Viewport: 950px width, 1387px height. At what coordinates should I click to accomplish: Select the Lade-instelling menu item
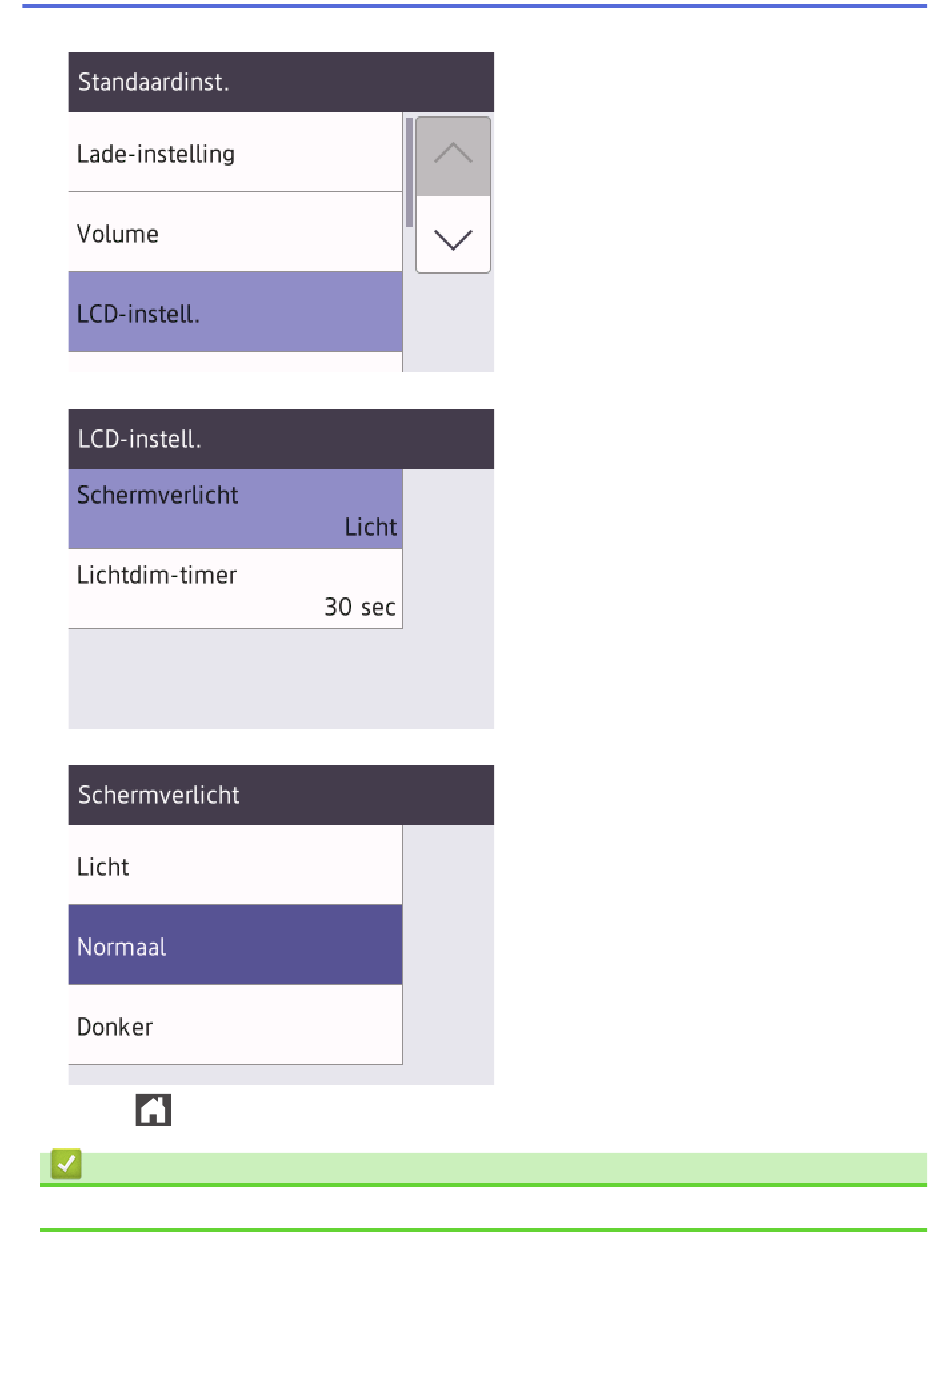coord(235,152)
